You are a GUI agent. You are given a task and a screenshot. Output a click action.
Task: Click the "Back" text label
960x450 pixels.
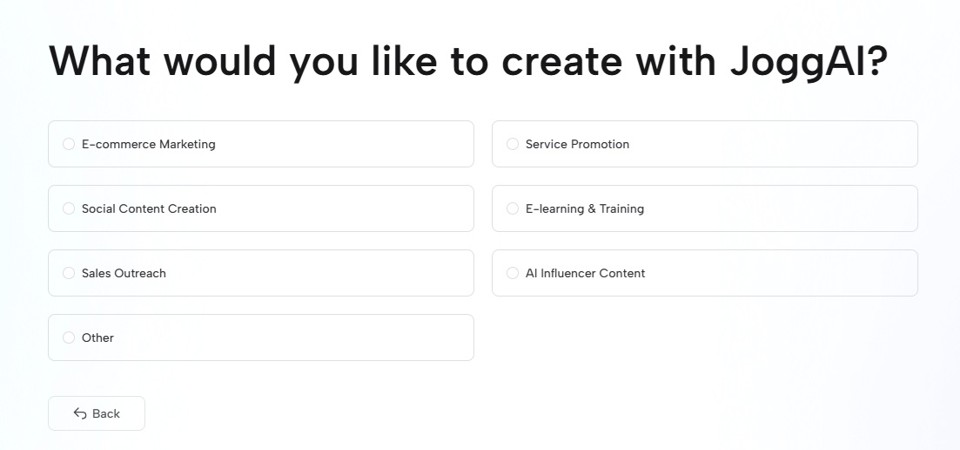pos(106,414)
